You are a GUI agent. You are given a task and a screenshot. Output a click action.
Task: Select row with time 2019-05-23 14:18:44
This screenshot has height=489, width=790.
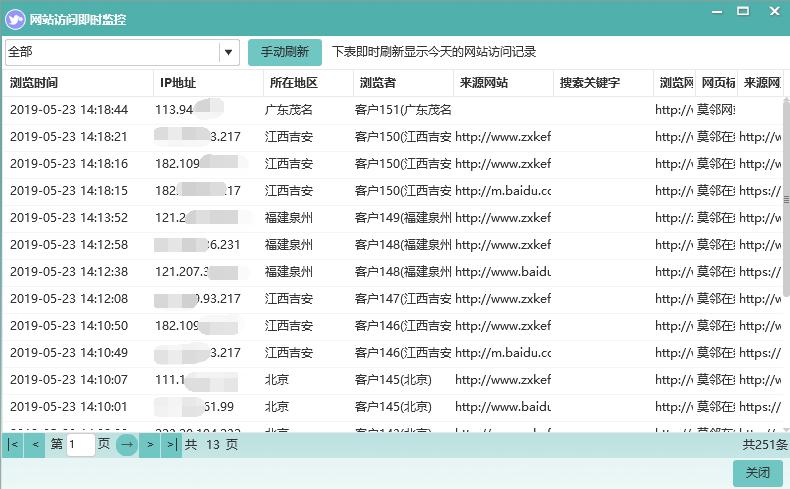click(x=393, y=110)
